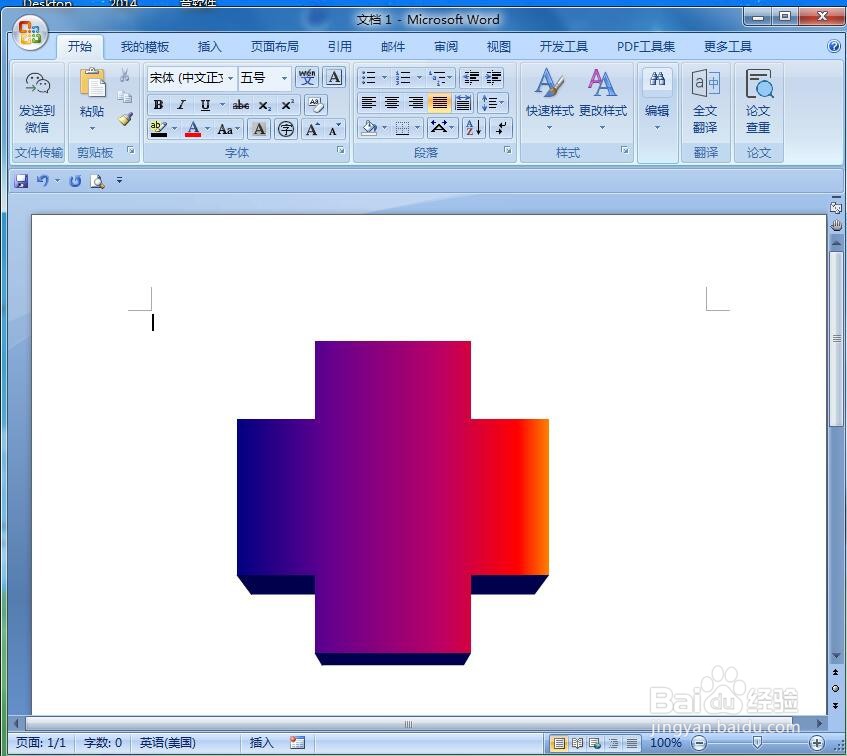Screen dimensions: 847x756
Task: Apply red font color button
Action: click(x=193, y=129)
